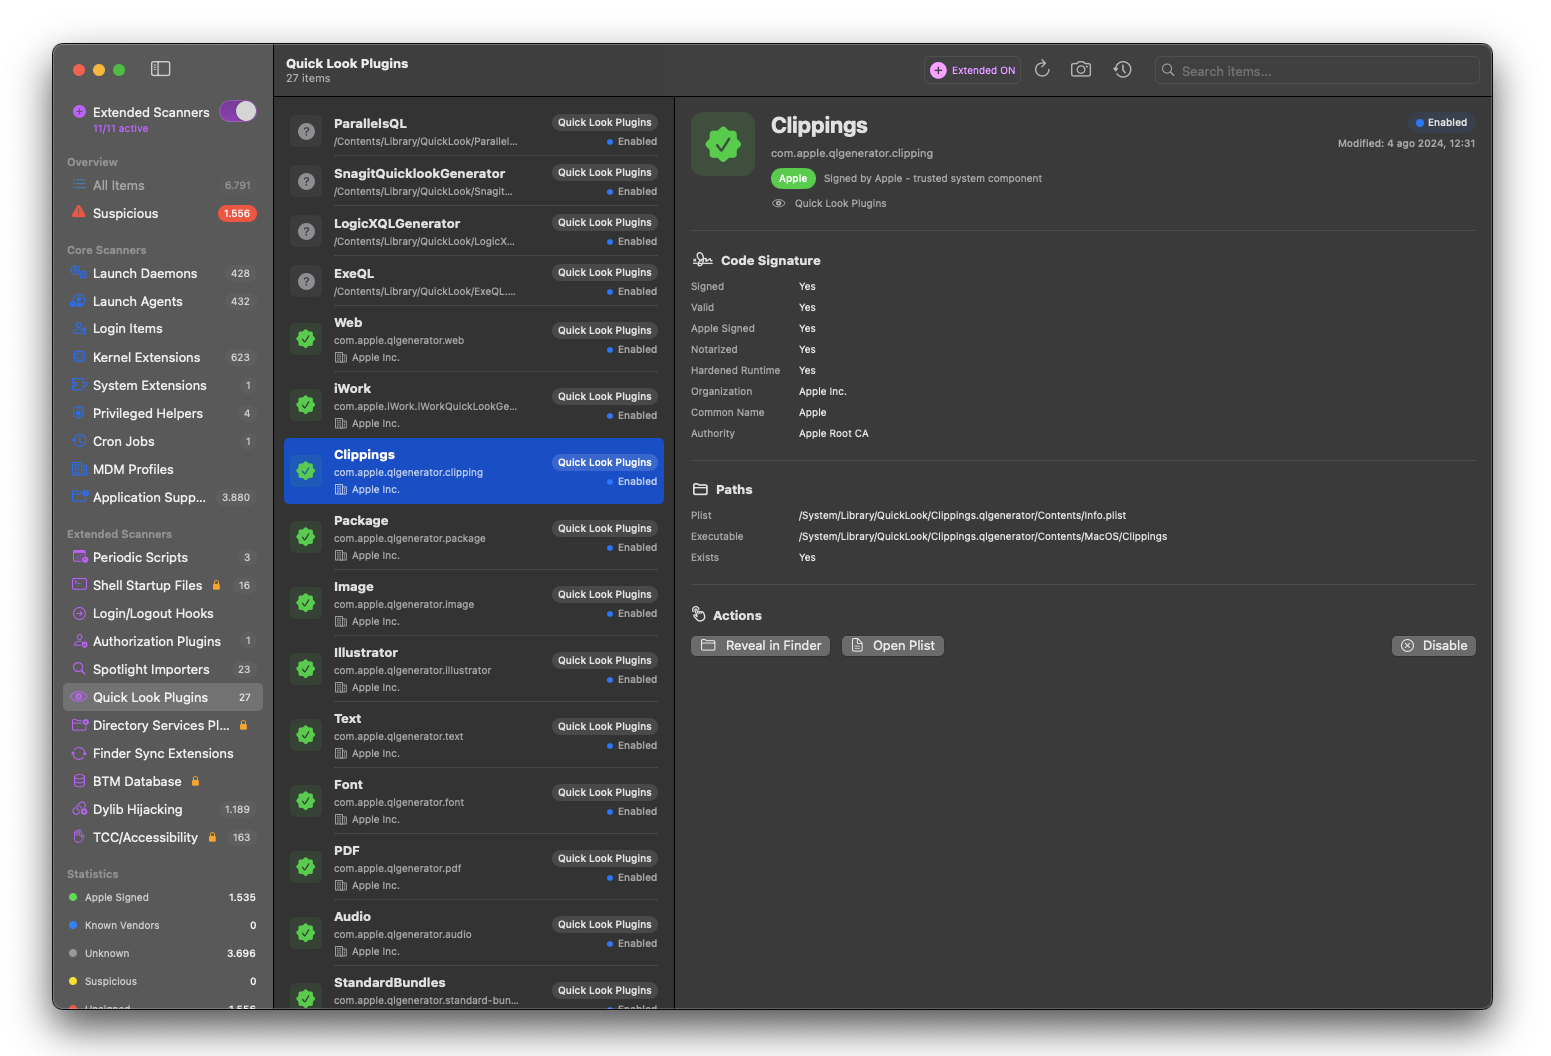
Task: Click the Cron Jobs sidebar icon
Action: coord(78,441)
